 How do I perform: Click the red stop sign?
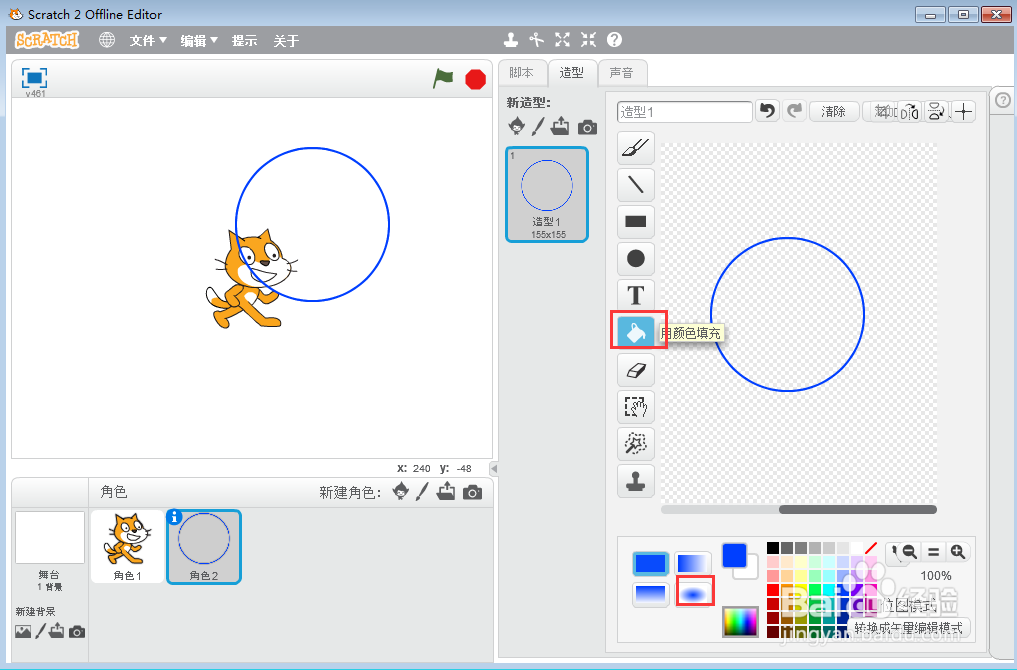pyautogui.click(x=475, y=80)
